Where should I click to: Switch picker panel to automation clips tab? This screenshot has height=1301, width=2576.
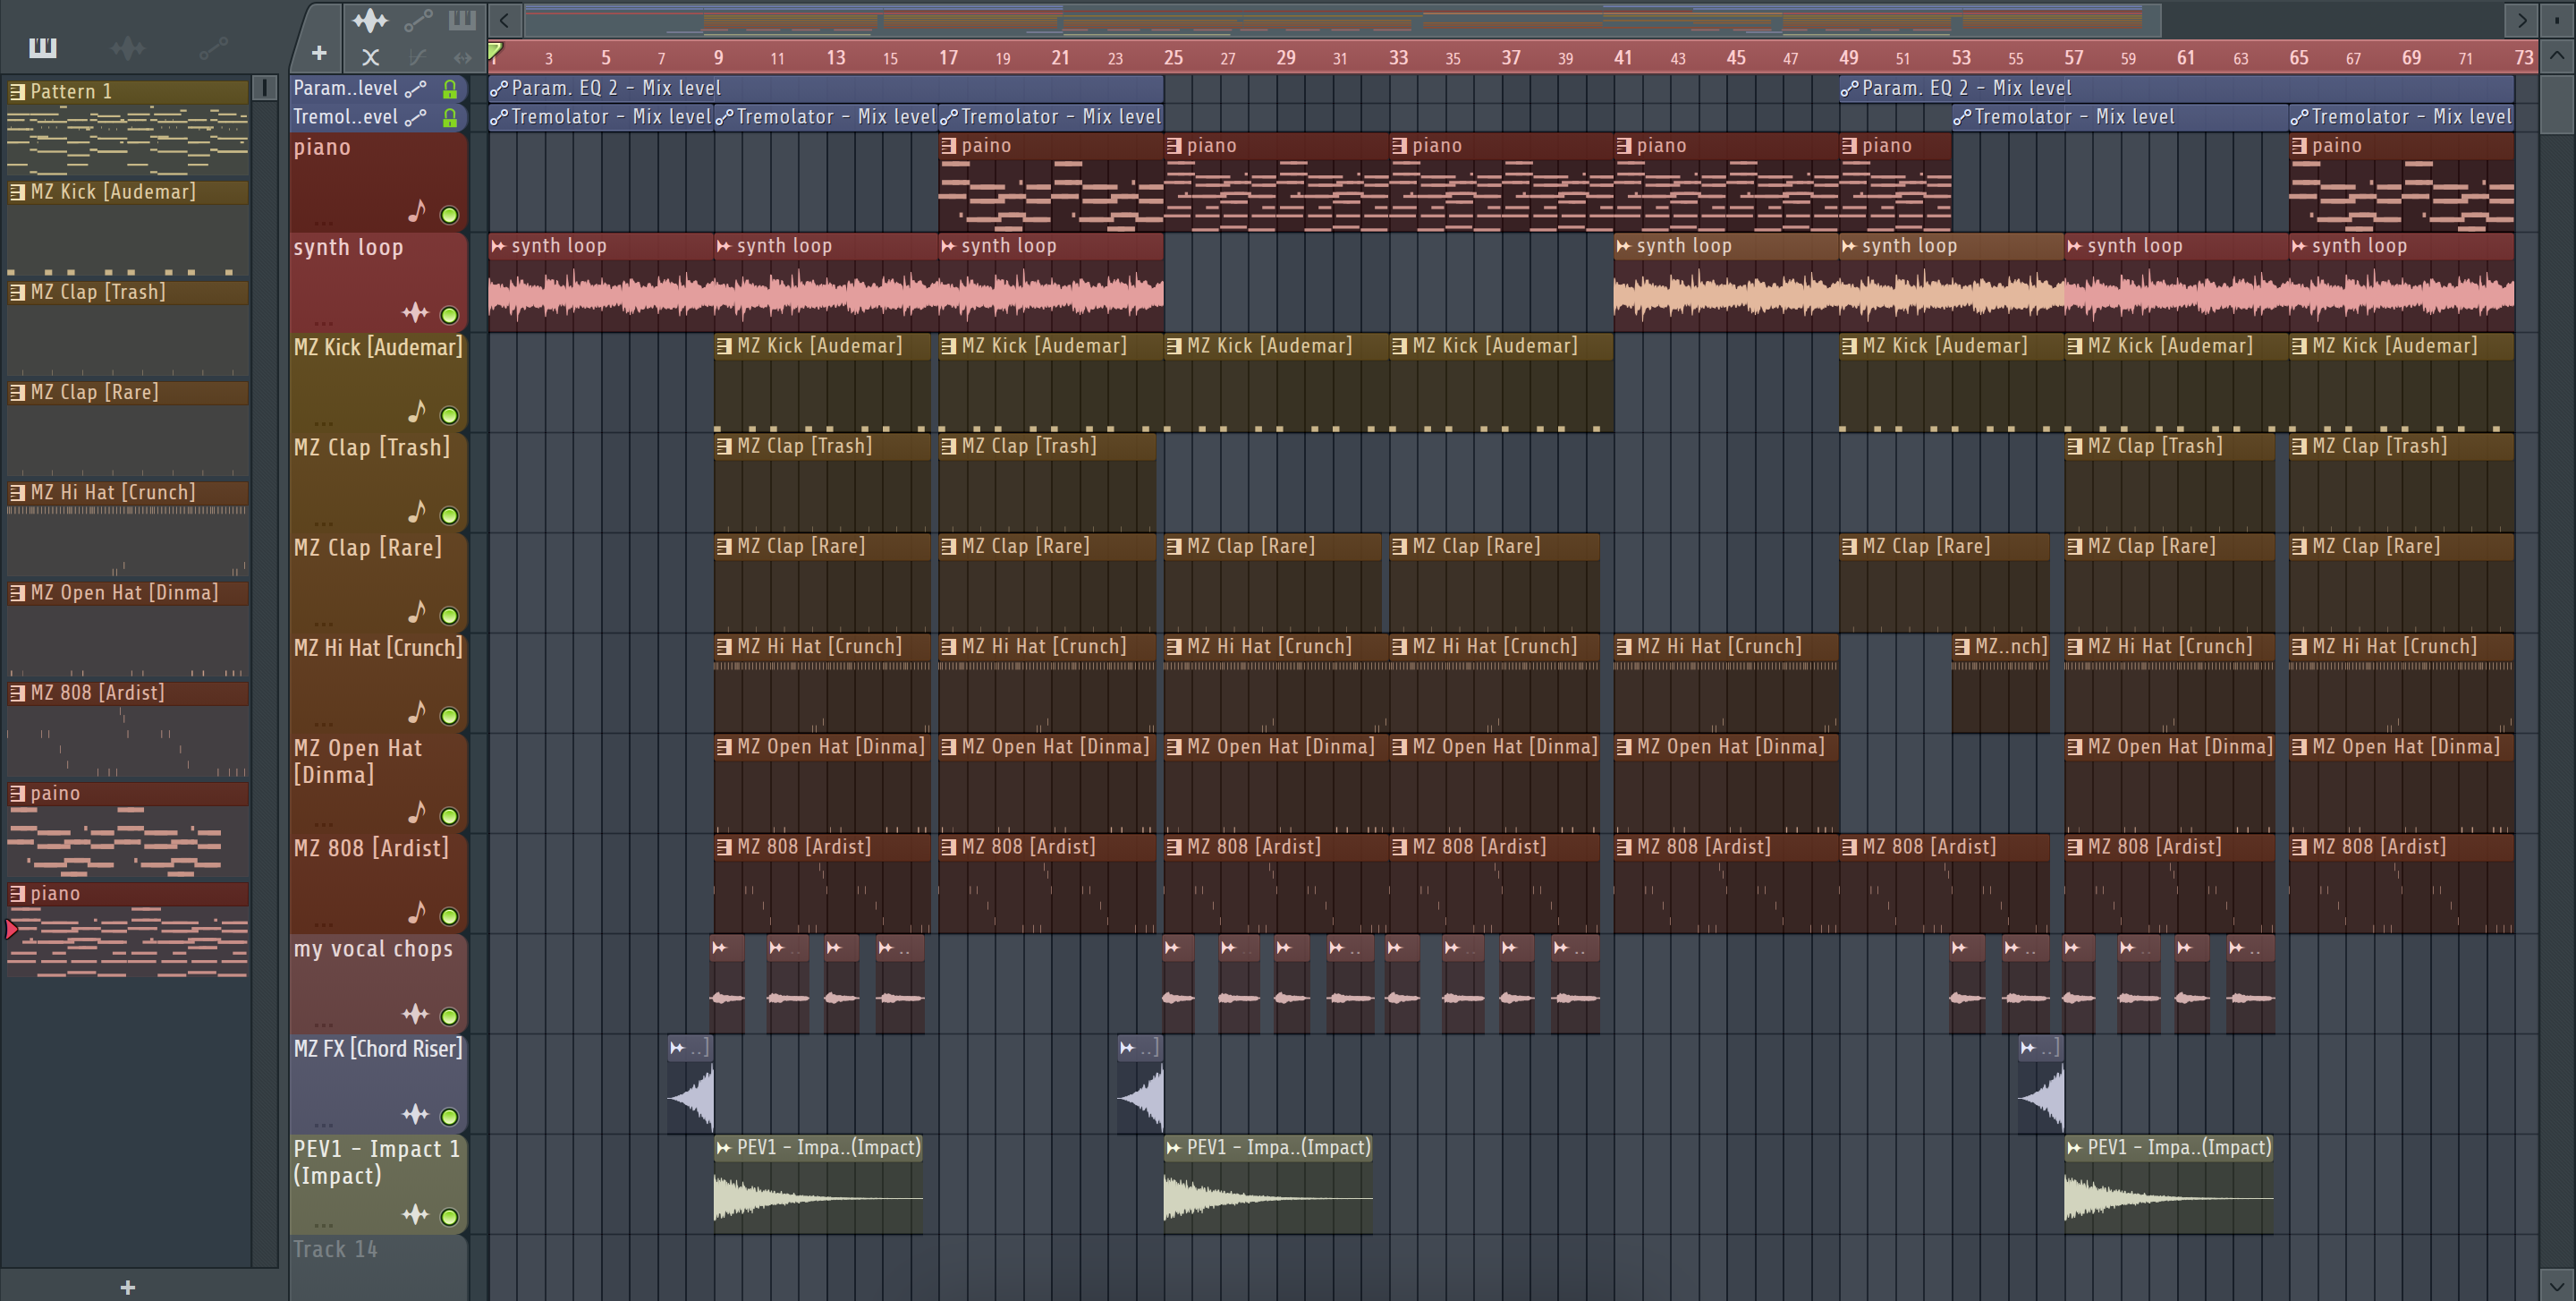(x=213, y=47)
